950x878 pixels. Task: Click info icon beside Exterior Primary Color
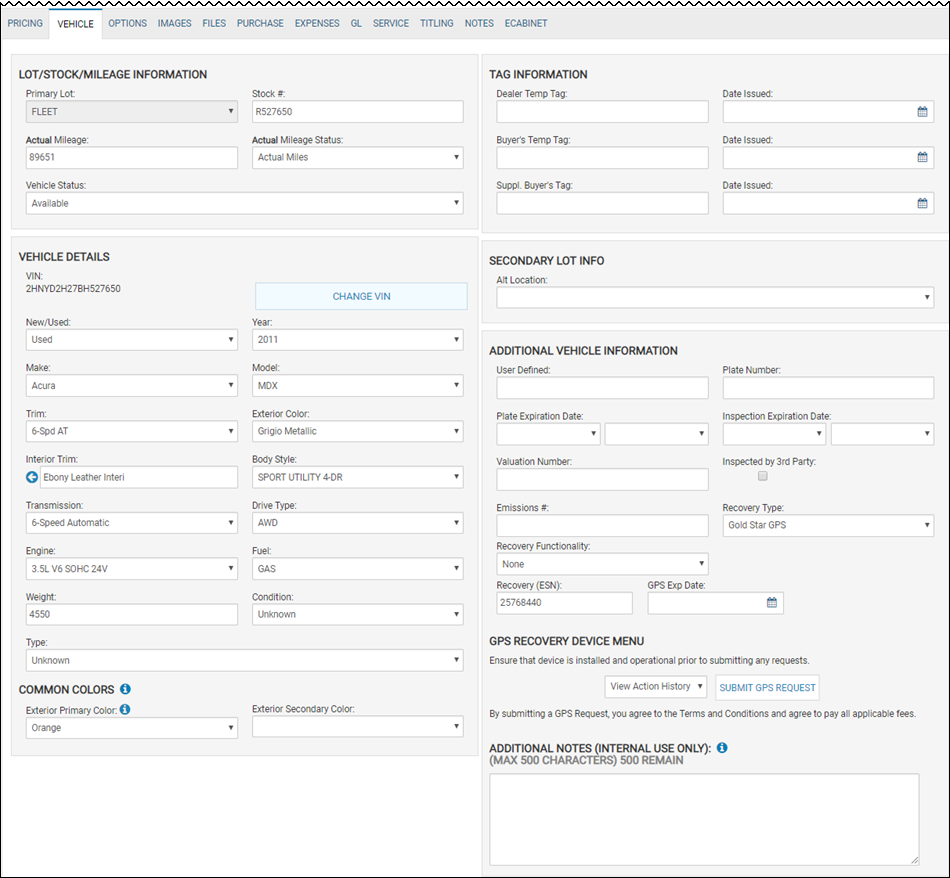pos(125,710)
